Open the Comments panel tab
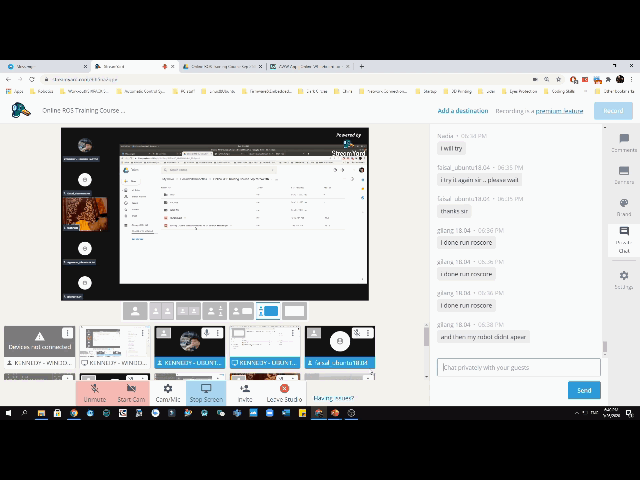640x480 pixels. click(x=624, y=143)
